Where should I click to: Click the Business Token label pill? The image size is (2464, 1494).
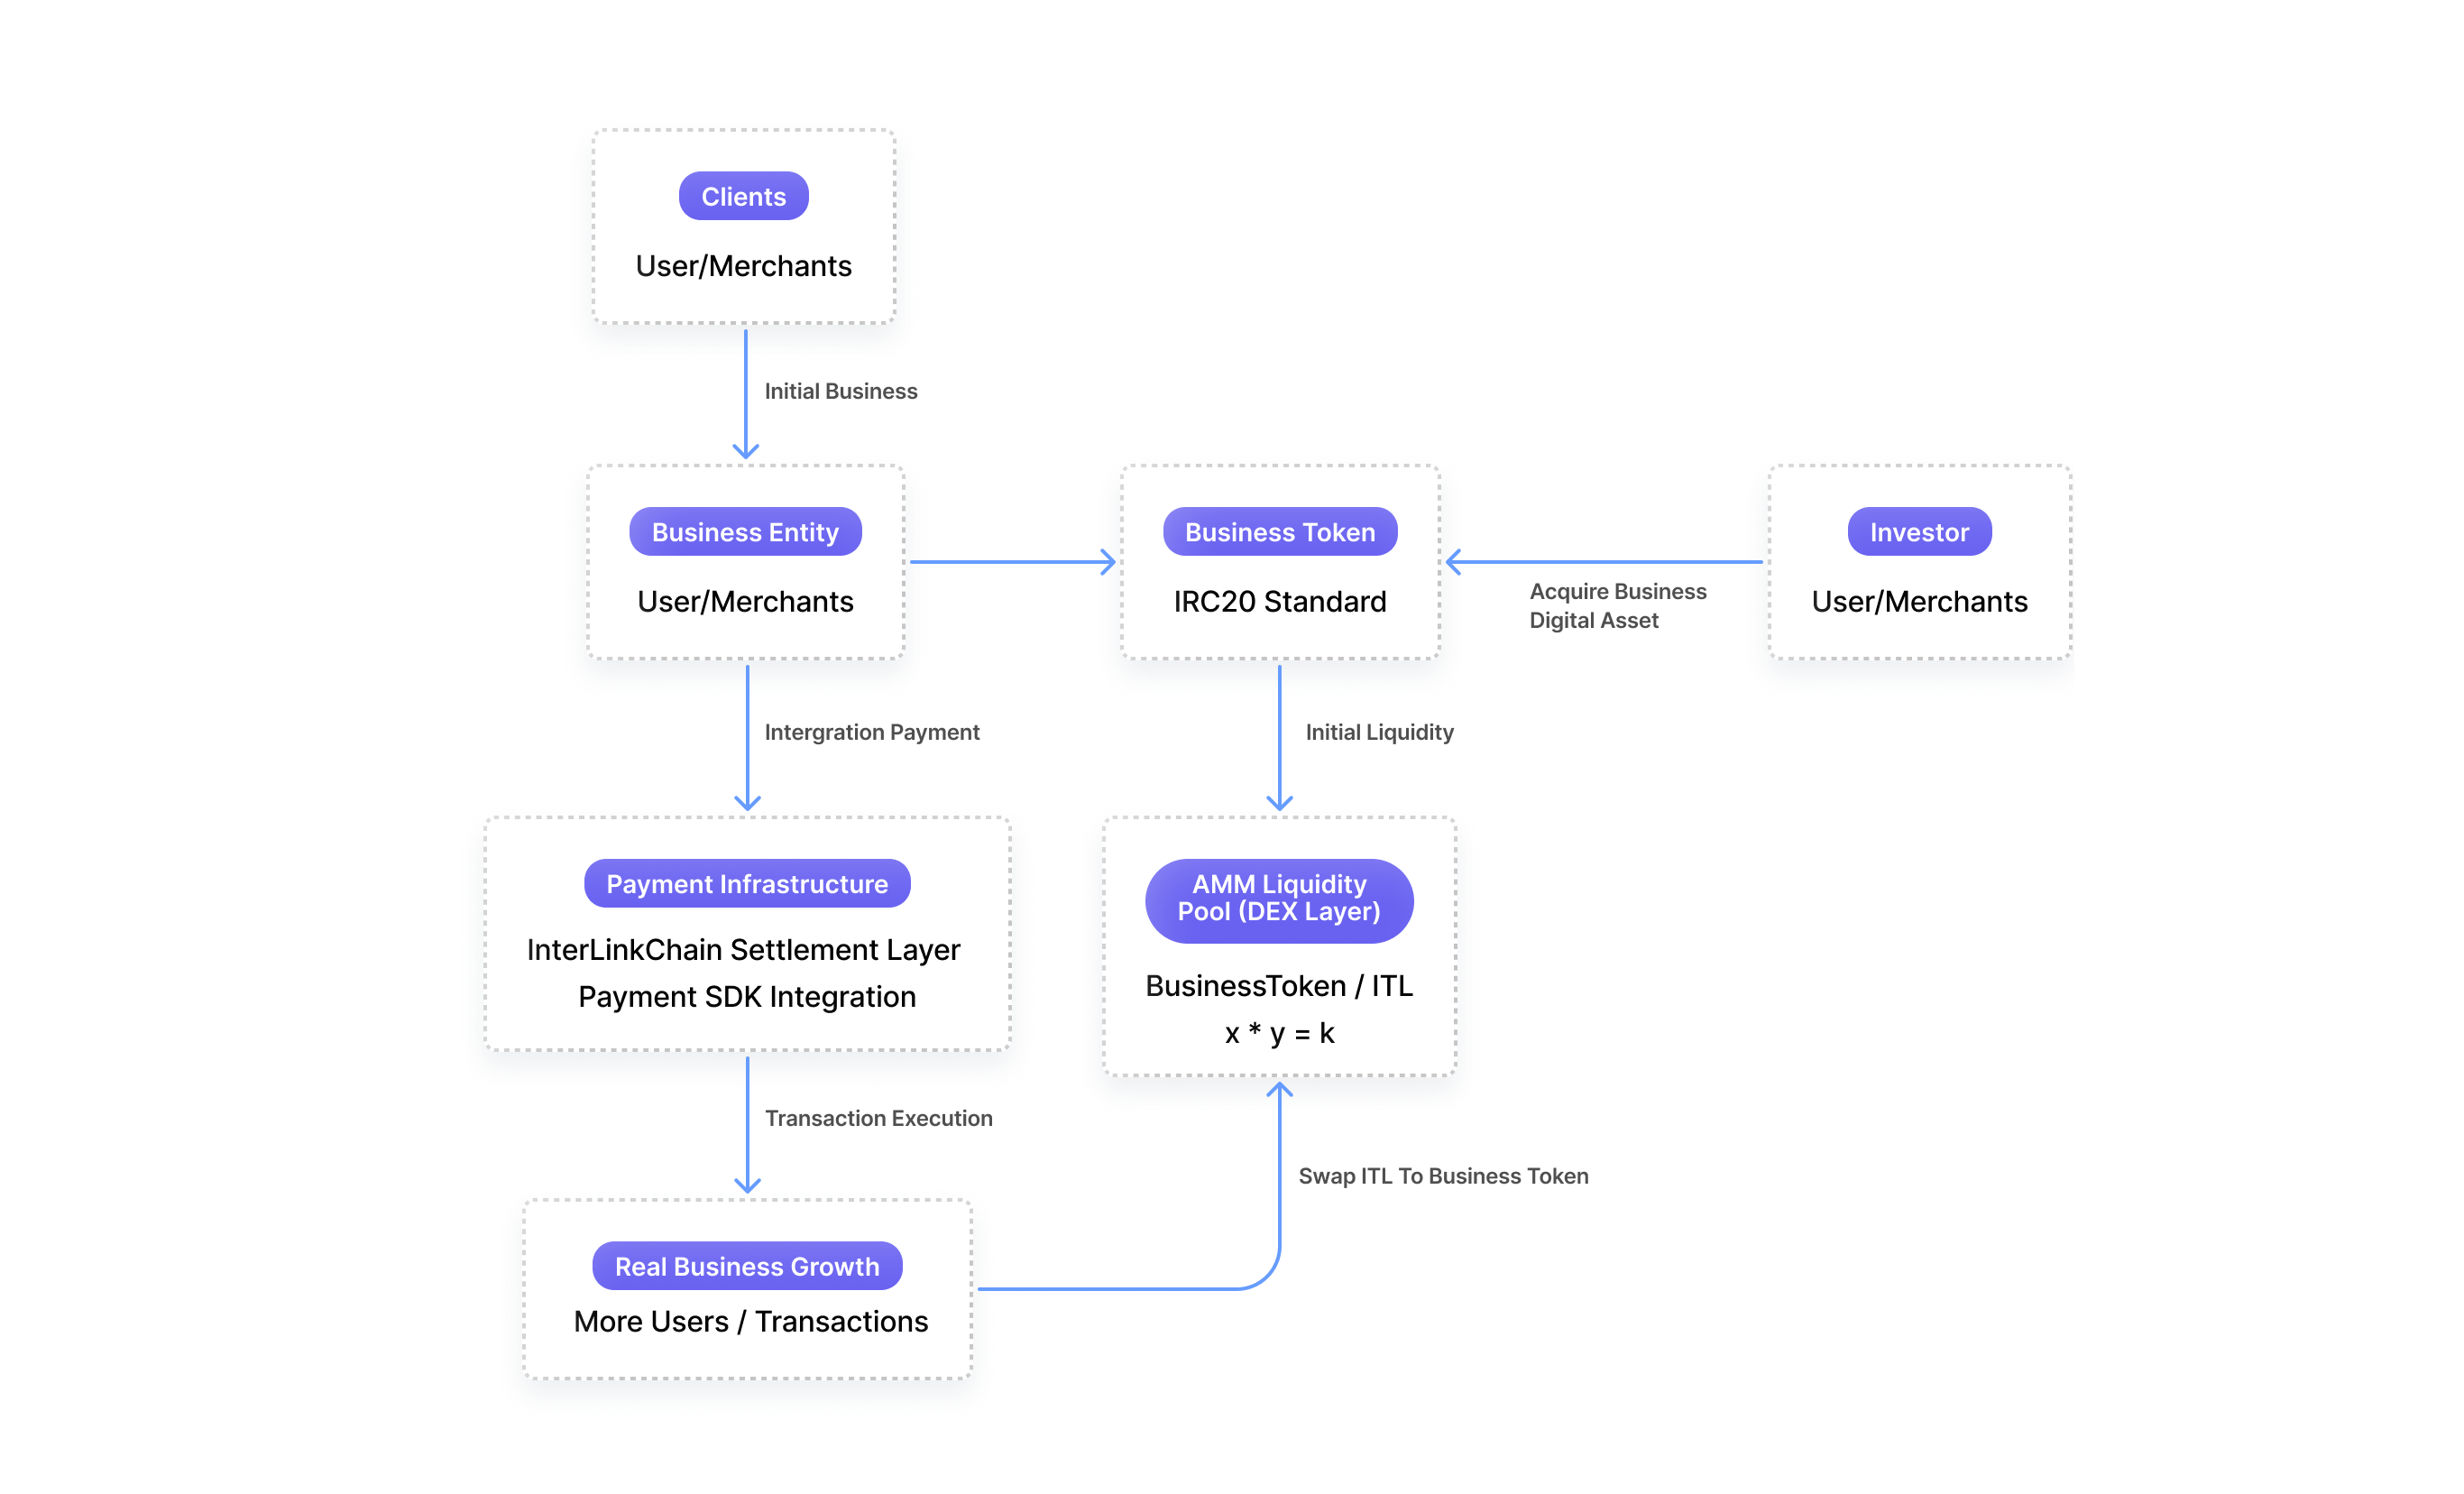(x=1280, y=532)
